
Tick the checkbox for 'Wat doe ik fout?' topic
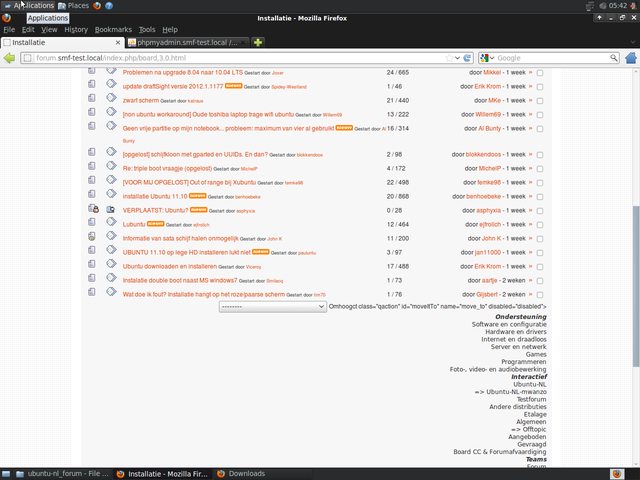pyautogui.click(x=540, y=295)
